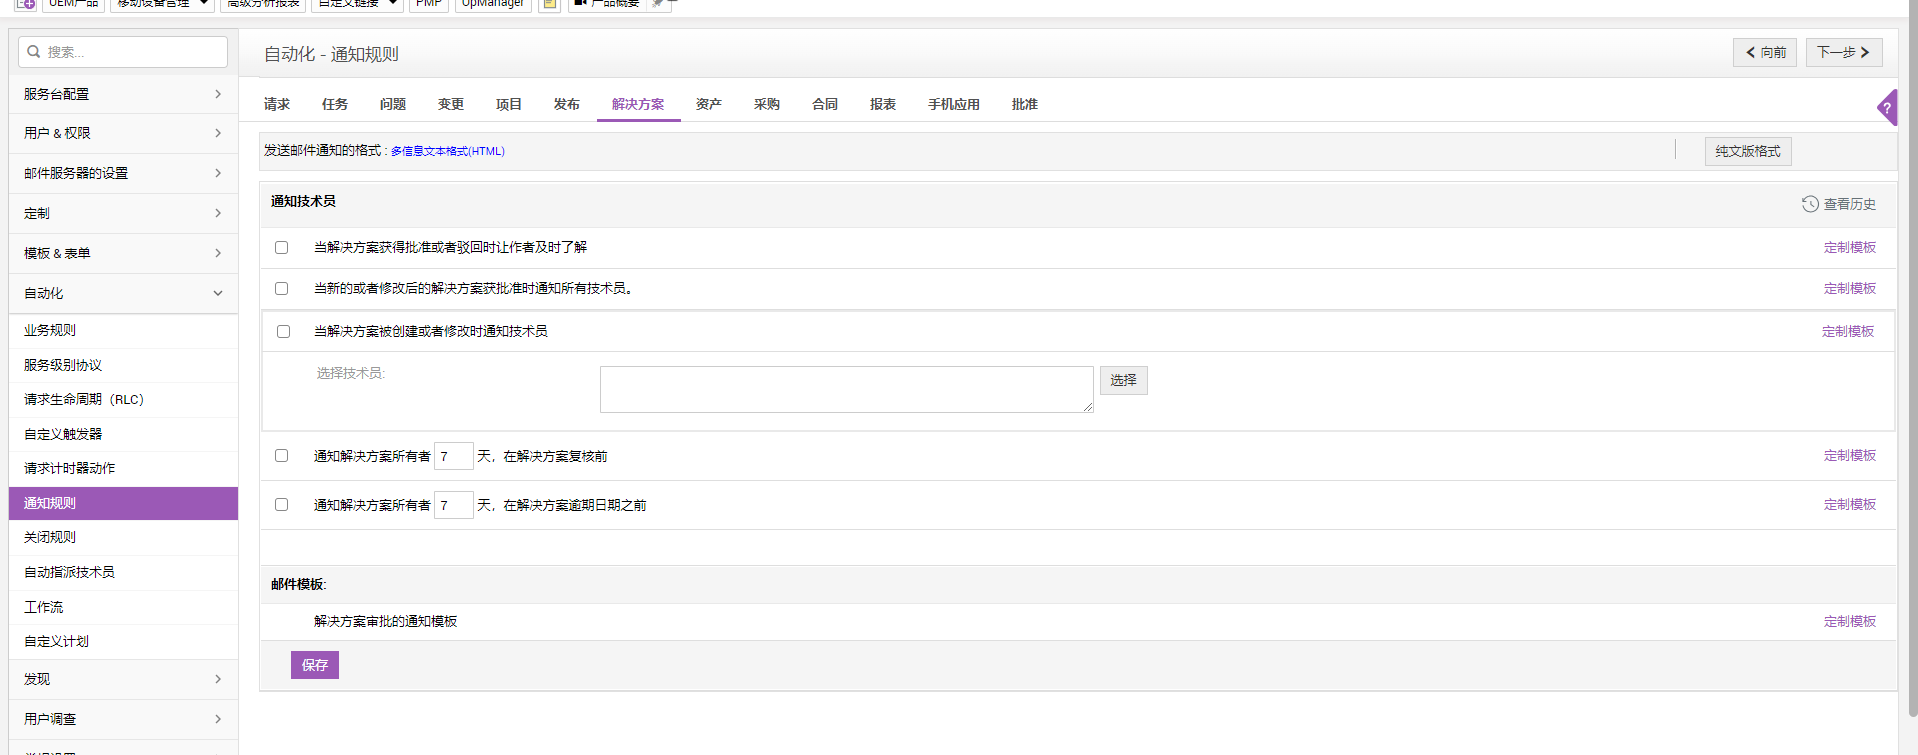Open the 资产 tab
The height and width of the screenshot is (755, 1918).
(709, 104)
